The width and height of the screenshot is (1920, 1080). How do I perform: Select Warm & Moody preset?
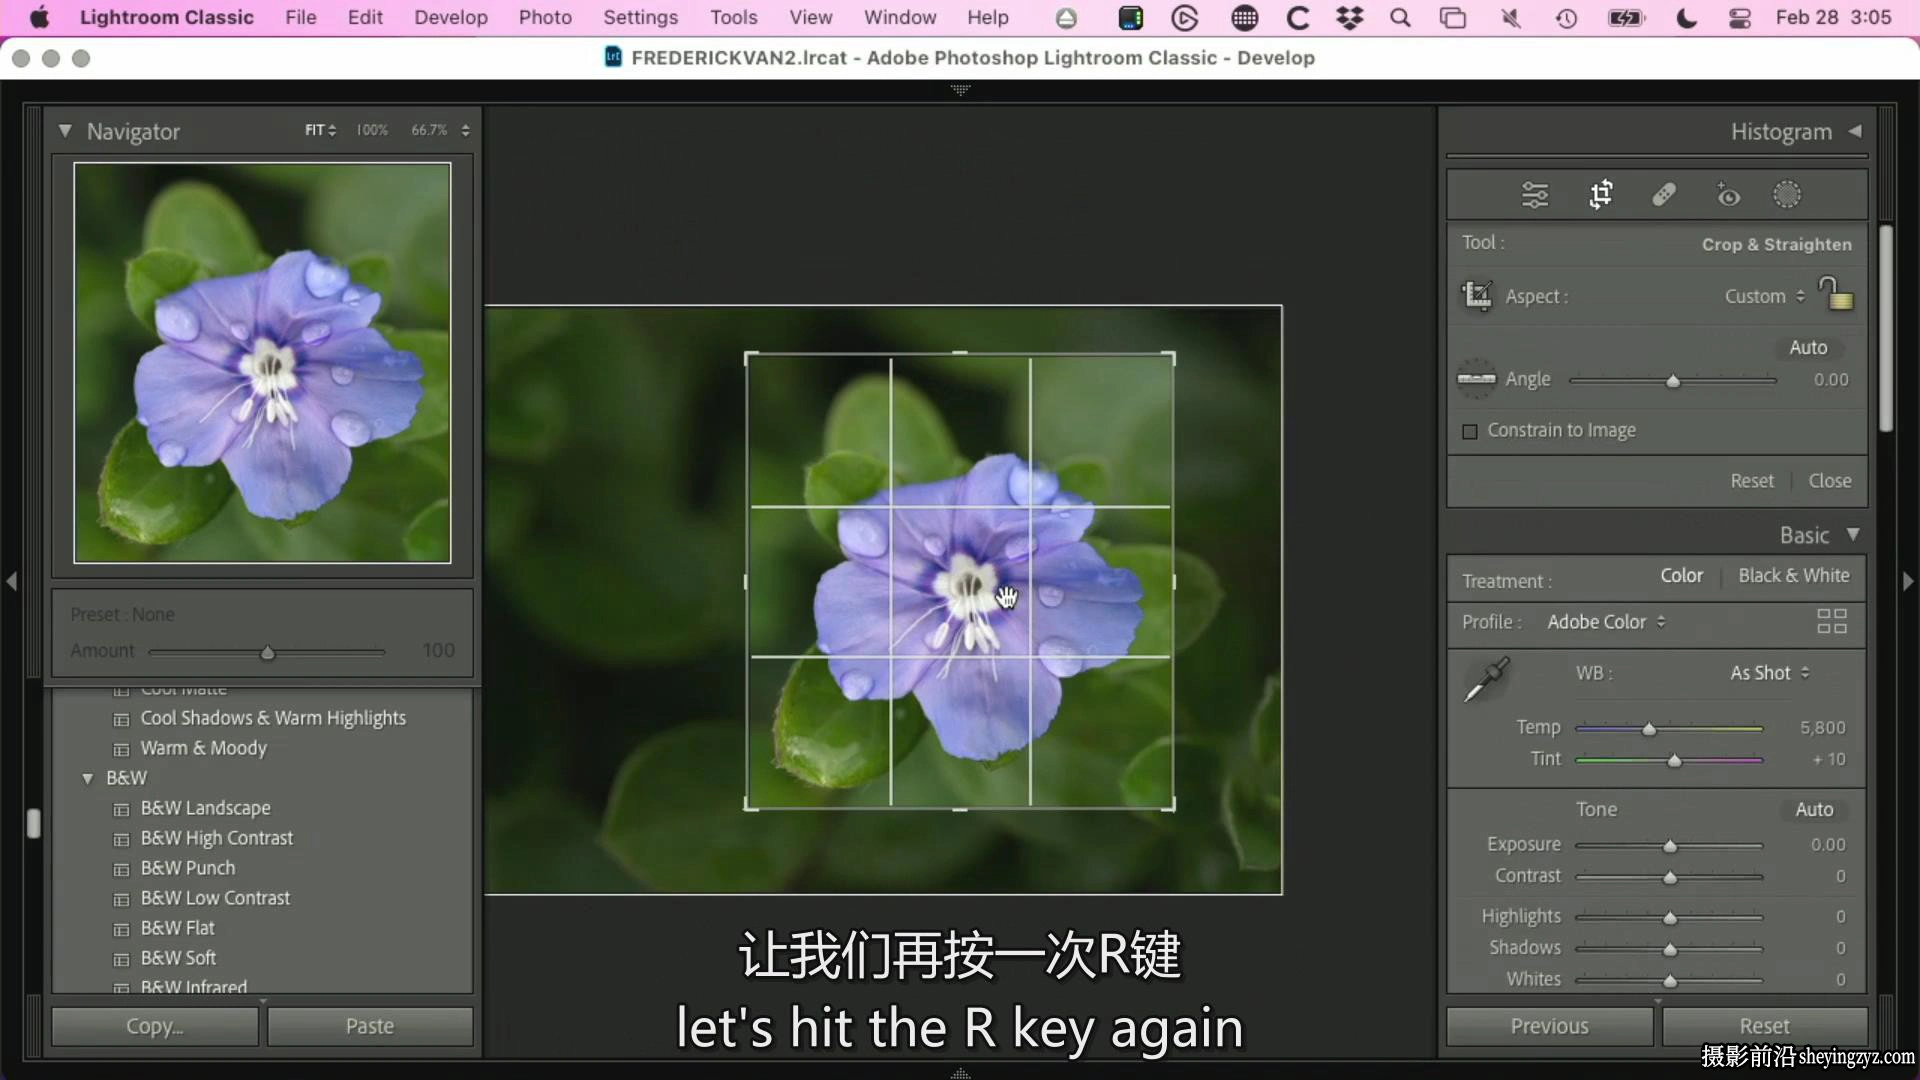tap(203, 748)
